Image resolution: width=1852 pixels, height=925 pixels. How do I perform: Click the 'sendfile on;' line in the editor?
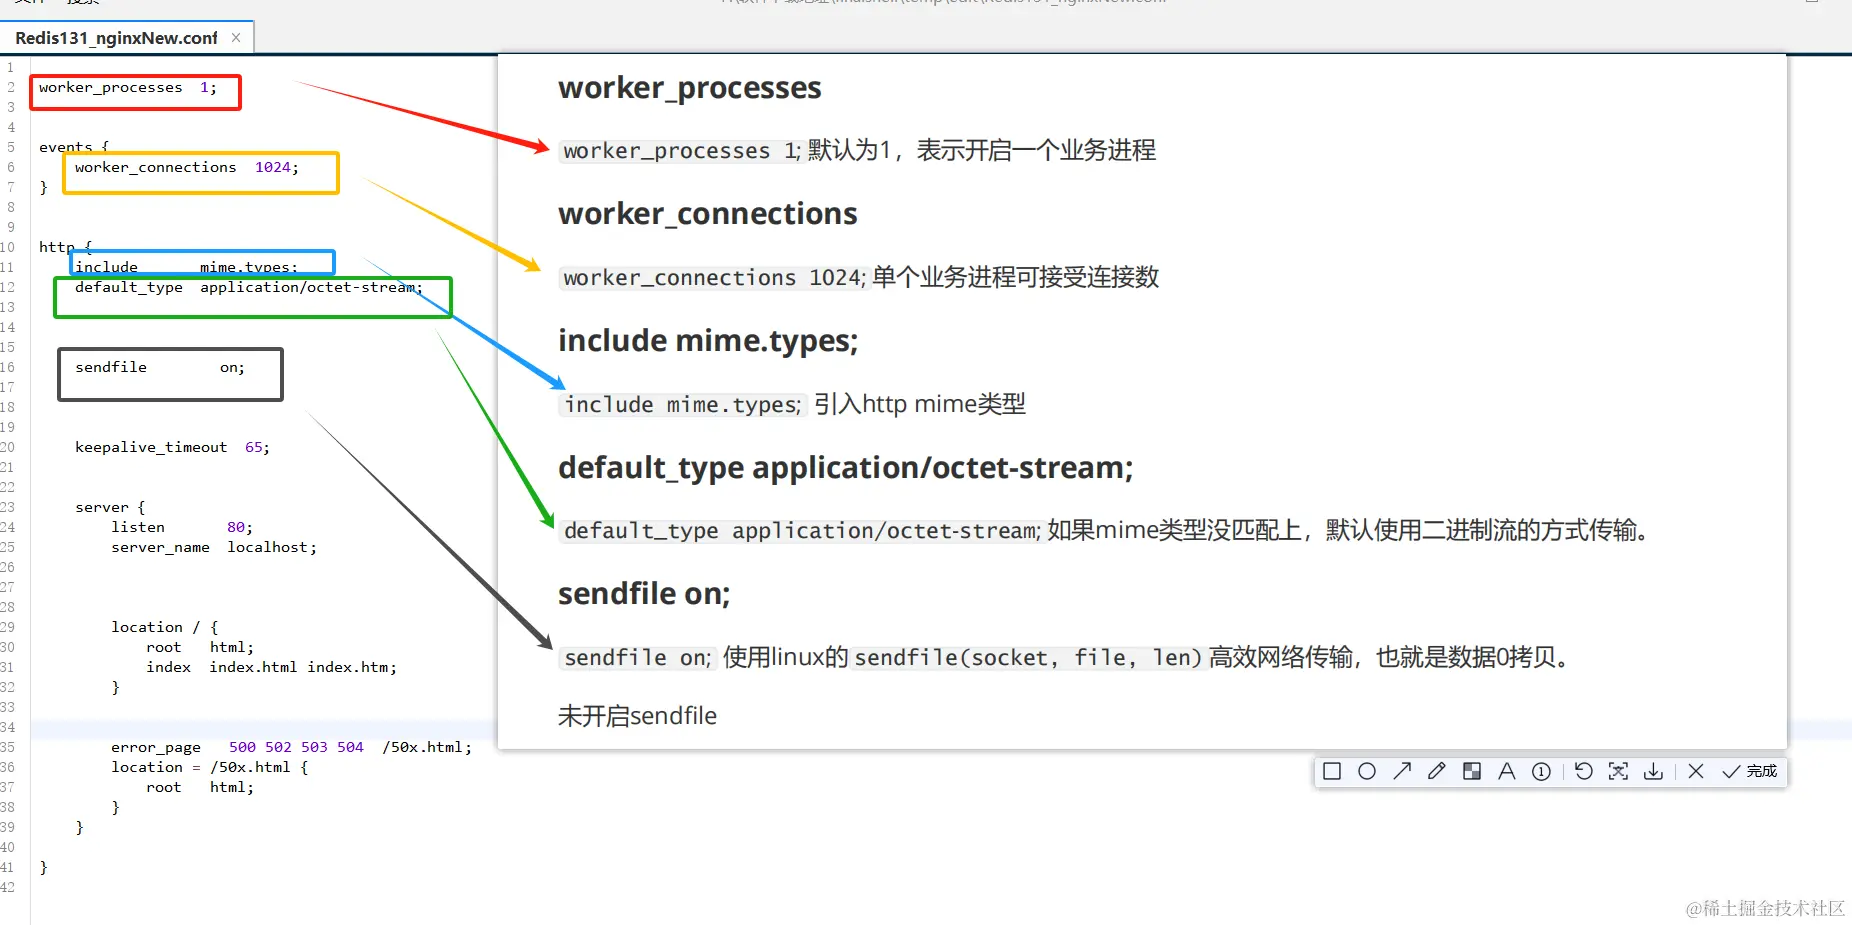160,367
